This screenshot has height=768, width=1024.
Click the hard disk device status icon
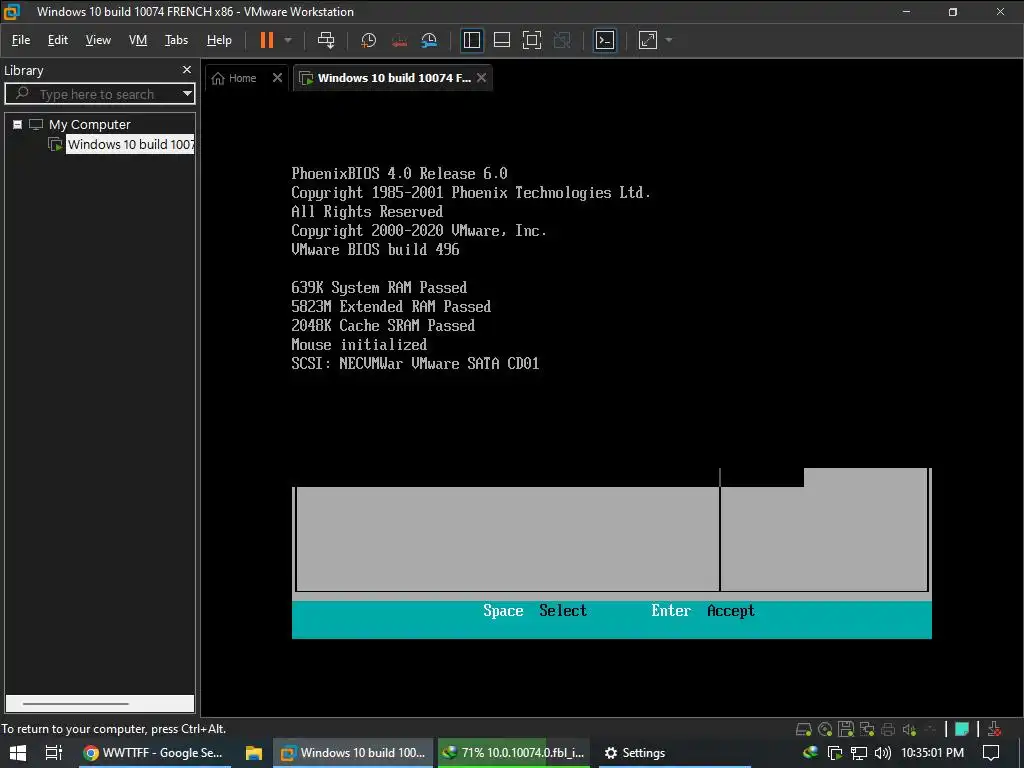(803, 729)
